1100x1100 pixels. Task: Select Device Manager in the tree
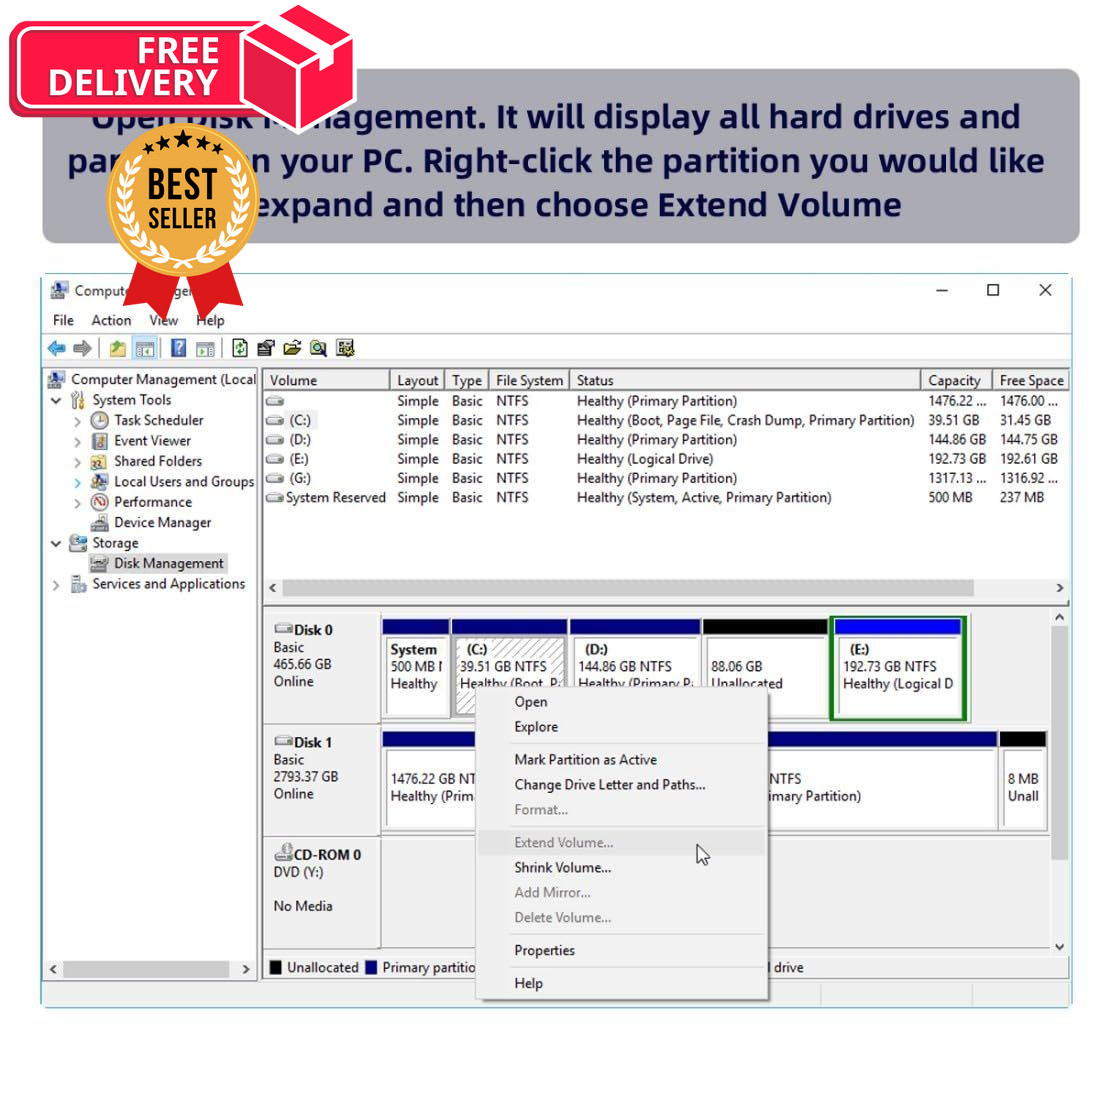coord(162,523)
